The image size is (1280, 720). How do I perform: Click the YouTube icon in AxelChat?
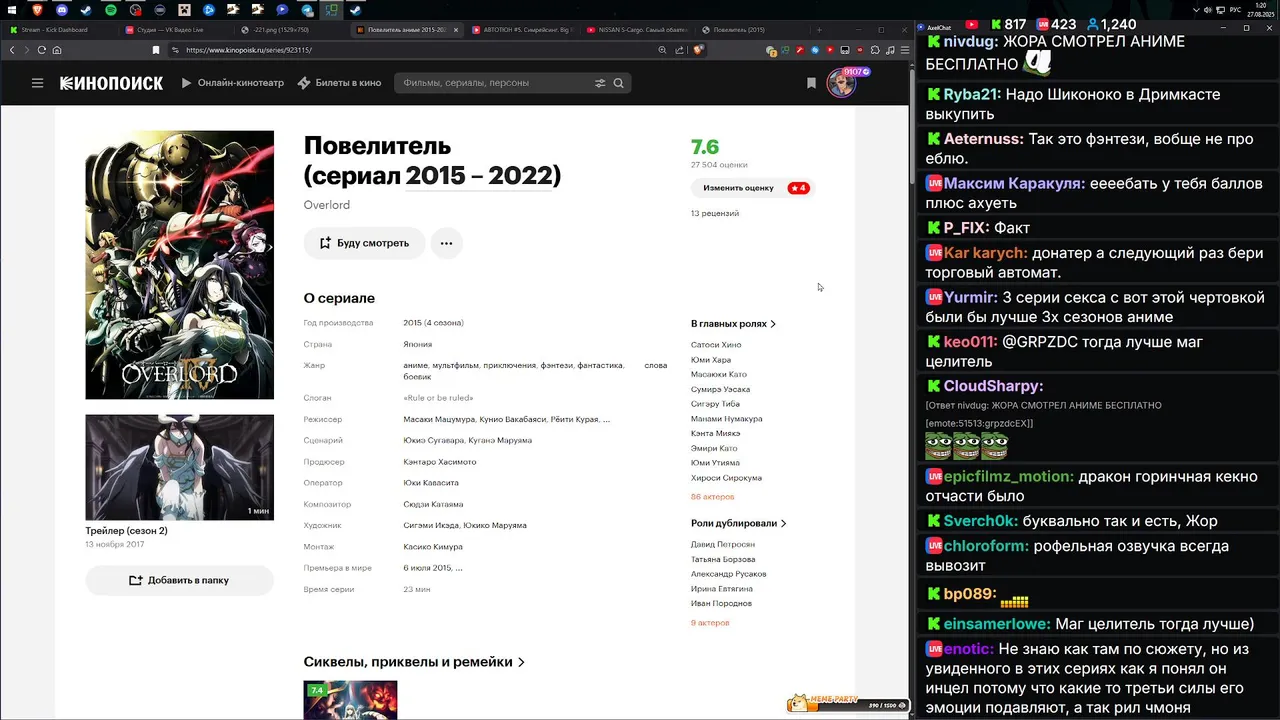click(x=971, y=24)
